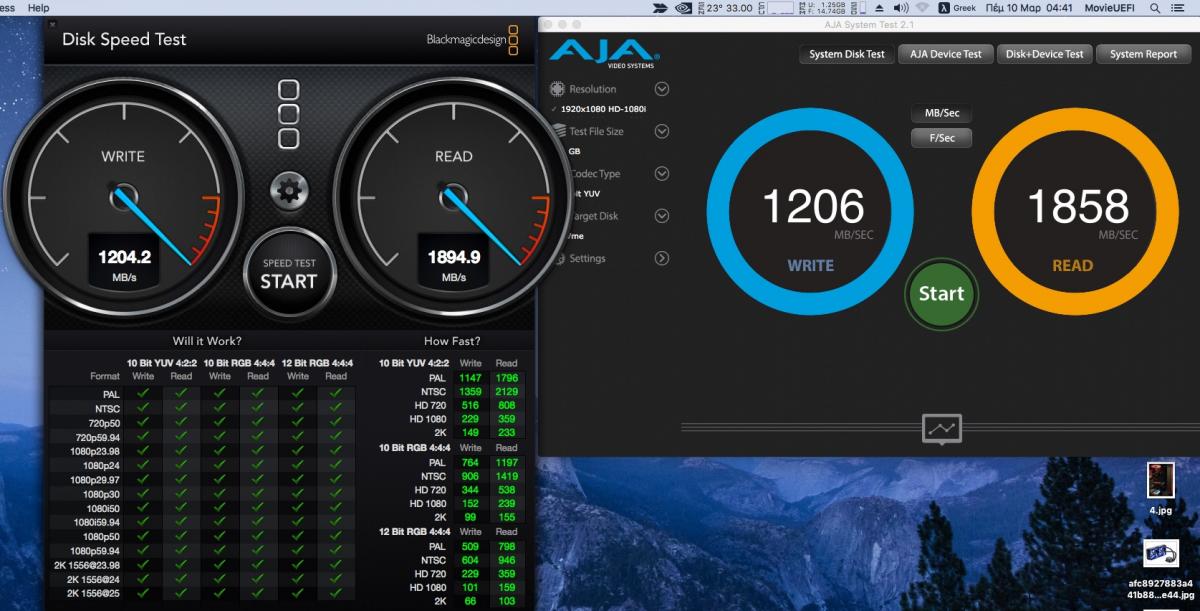Open the MovieUEFI user menu

[x=1109, y=7]
